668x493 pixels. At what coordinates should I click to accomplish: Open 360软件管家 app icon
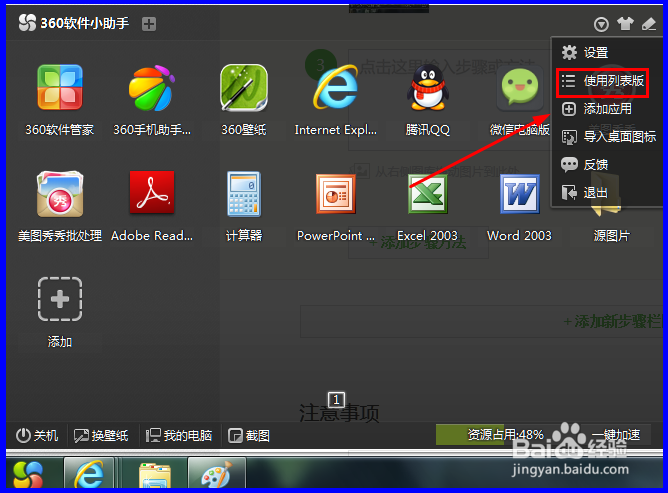click(x=60, y=87)
